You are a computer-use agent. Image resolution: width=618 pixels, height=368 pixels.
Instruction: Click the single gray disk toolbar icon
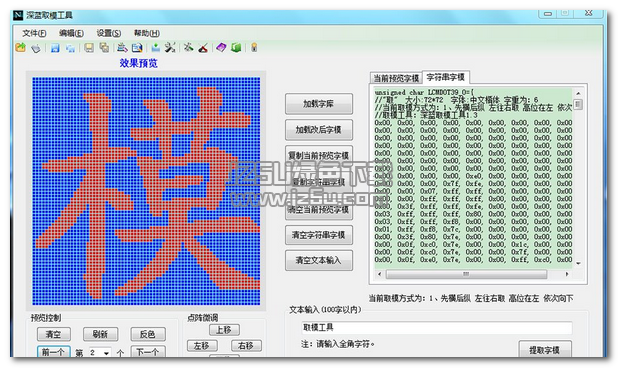coord(89,48)
